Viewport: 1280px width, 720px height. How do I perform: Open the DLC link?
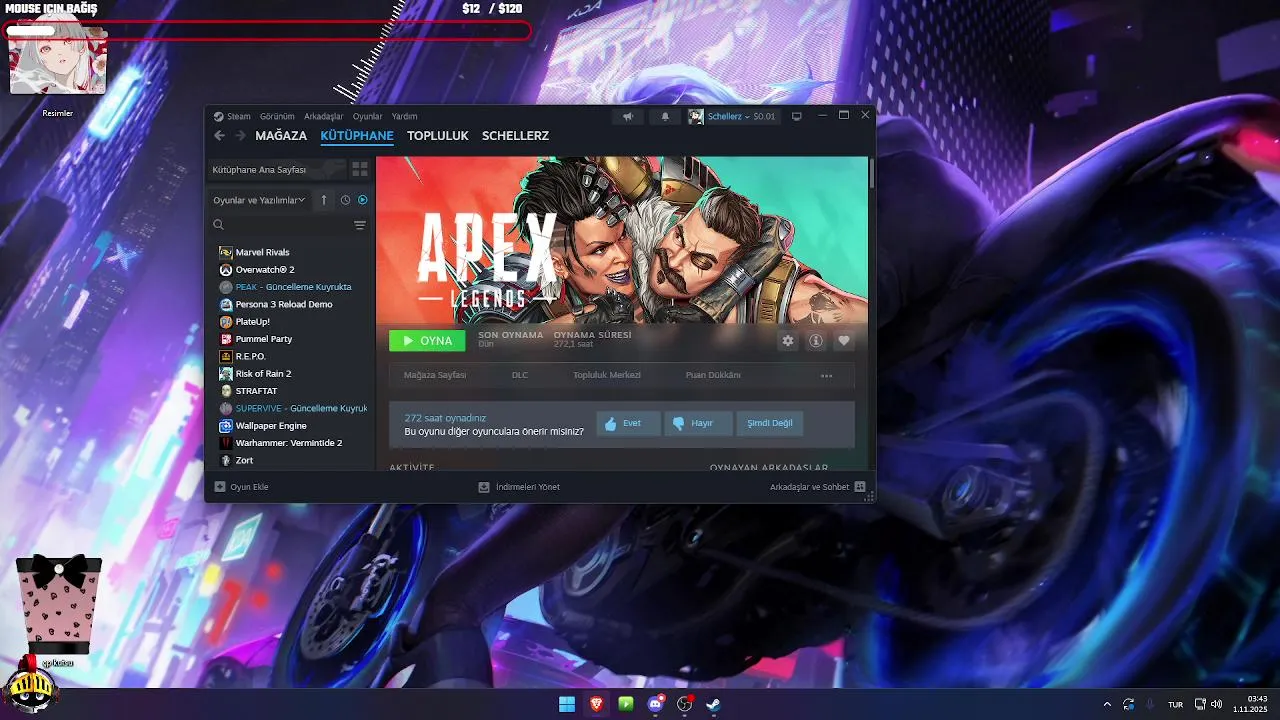click(520, 376)
